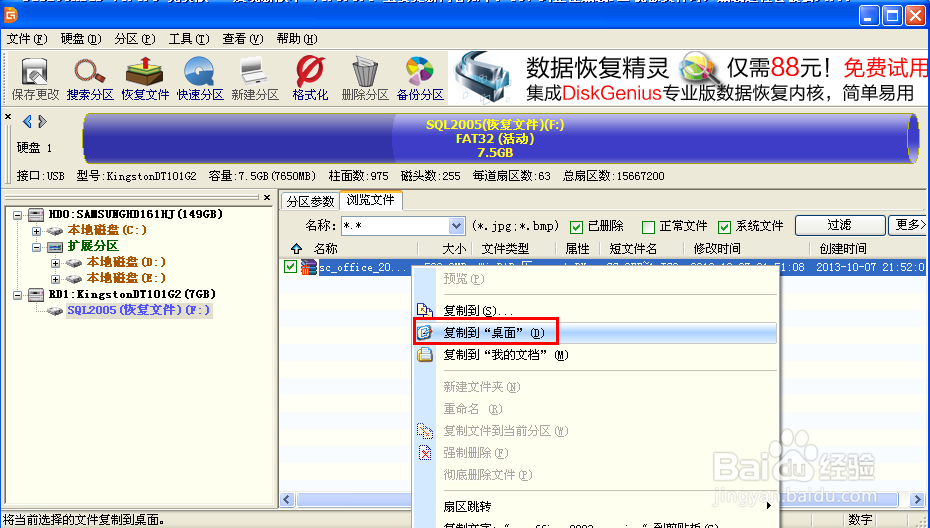Click the 更多 more options button
The height and width of the screenshot is (528, 930).
pyautogui.click(x=908, y=225)
